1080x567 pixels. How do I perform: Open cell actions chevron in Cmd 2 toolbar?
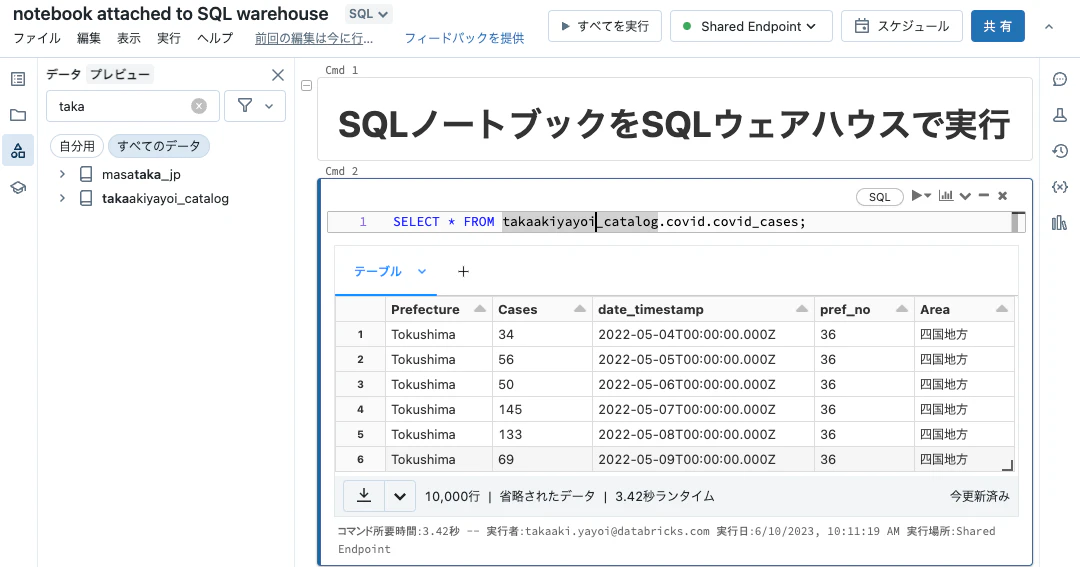point(965,196)
